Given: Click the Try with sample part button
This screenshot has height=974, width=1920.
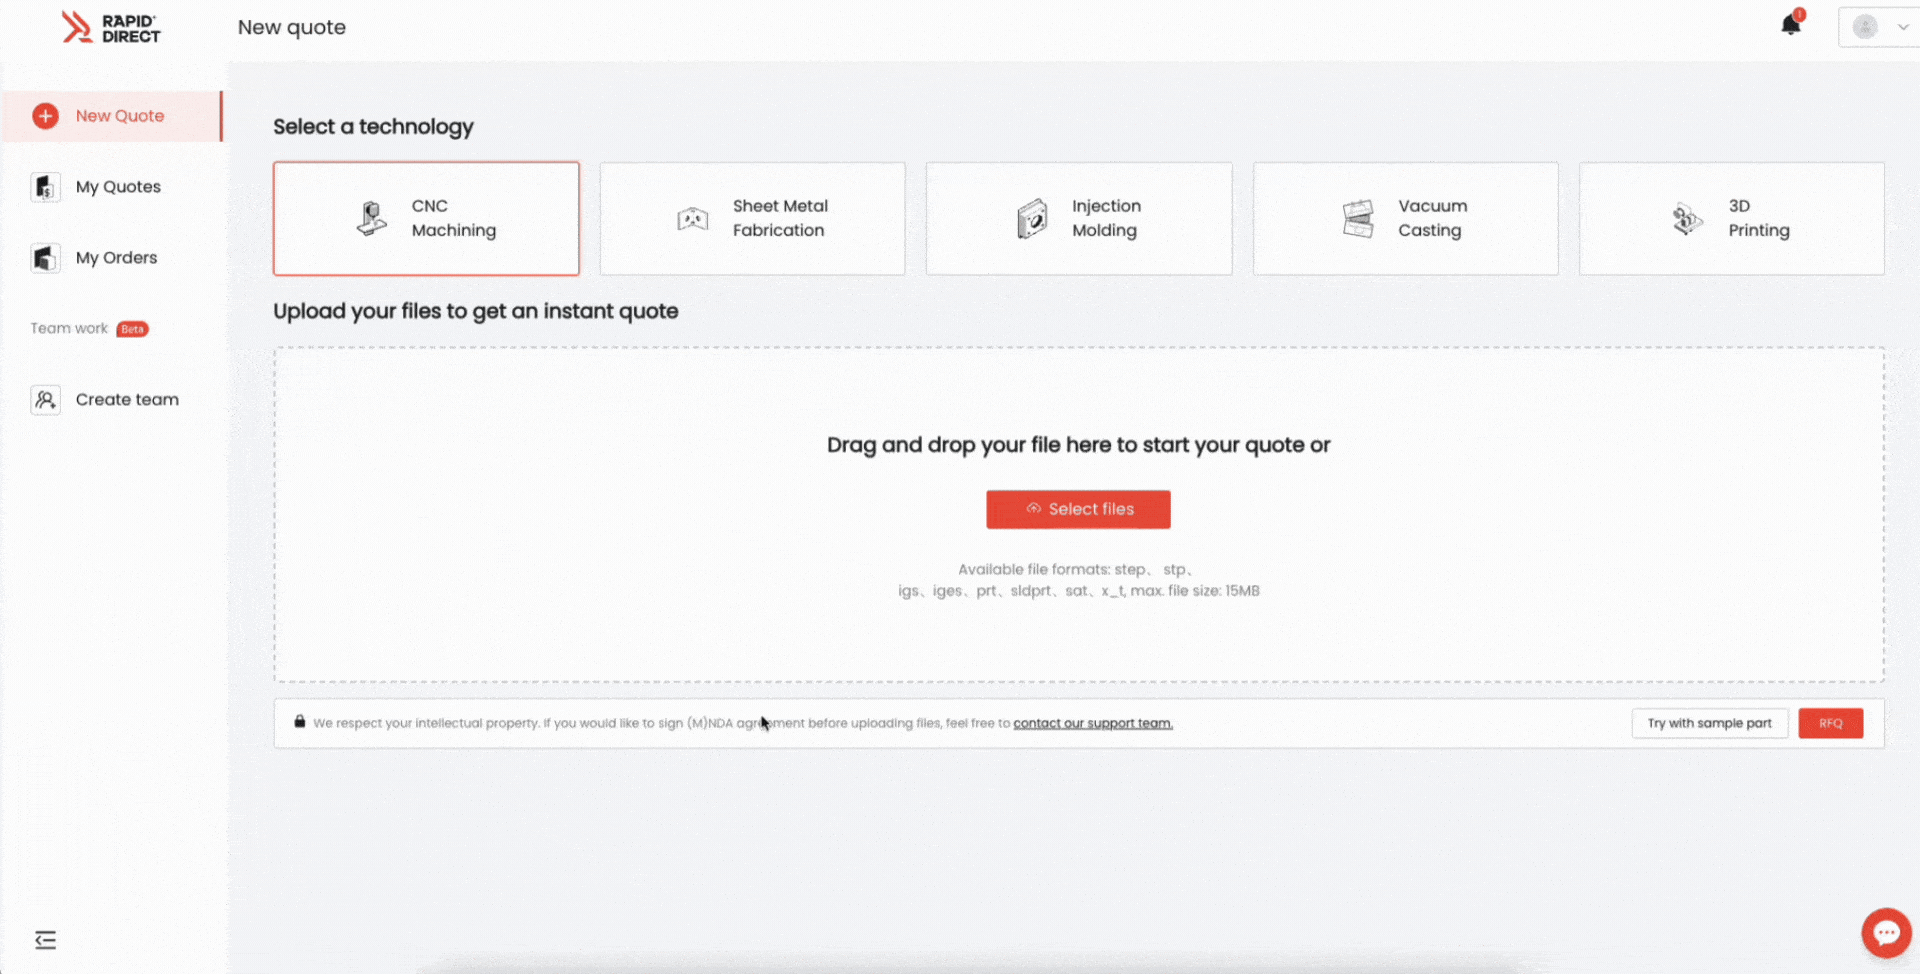Looking at the screenshot, I should pos(1710,723).
